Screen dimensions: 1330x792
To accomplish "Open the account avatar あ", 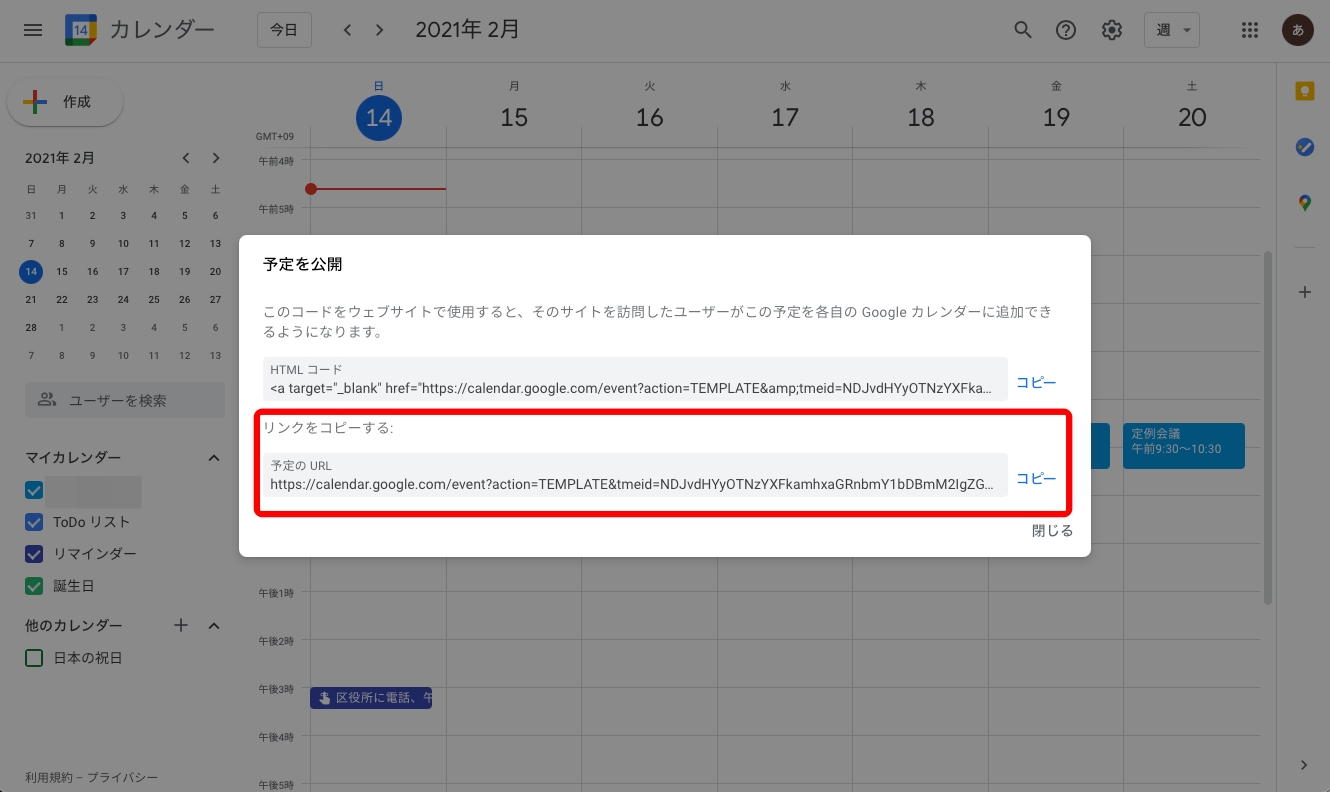I will (1298, 30).
